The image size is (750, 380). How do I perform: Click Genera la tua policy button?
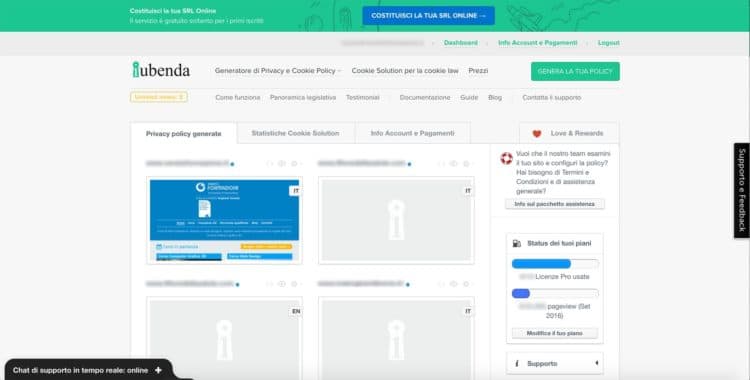[x=575, y=71]
